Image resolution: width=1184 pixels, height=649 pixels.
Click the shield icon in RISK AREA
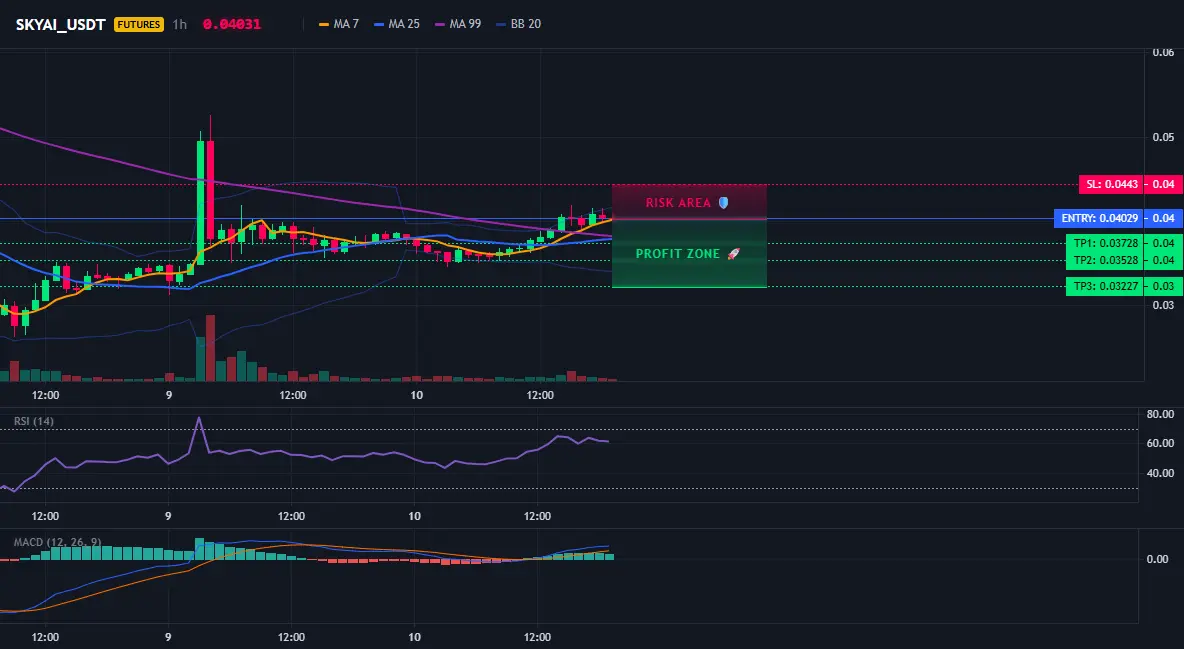pyautogui.click(x=723, y=202)
